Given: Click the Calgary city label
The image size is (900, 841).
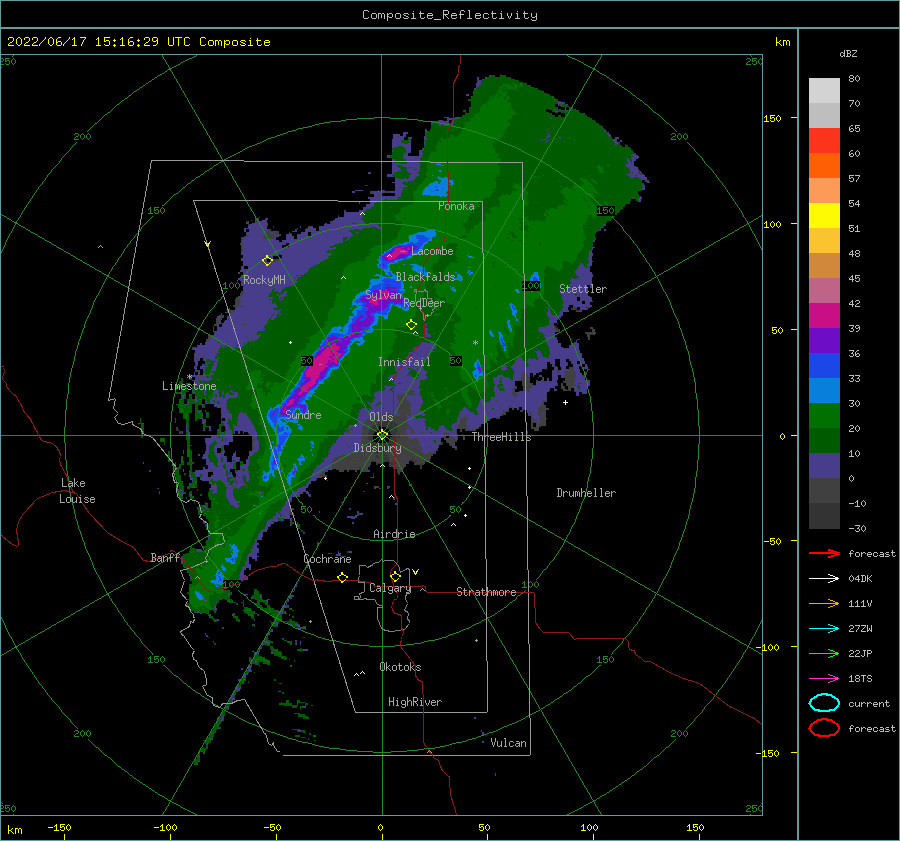Looking at the screenshot, I should click(390, 588).
